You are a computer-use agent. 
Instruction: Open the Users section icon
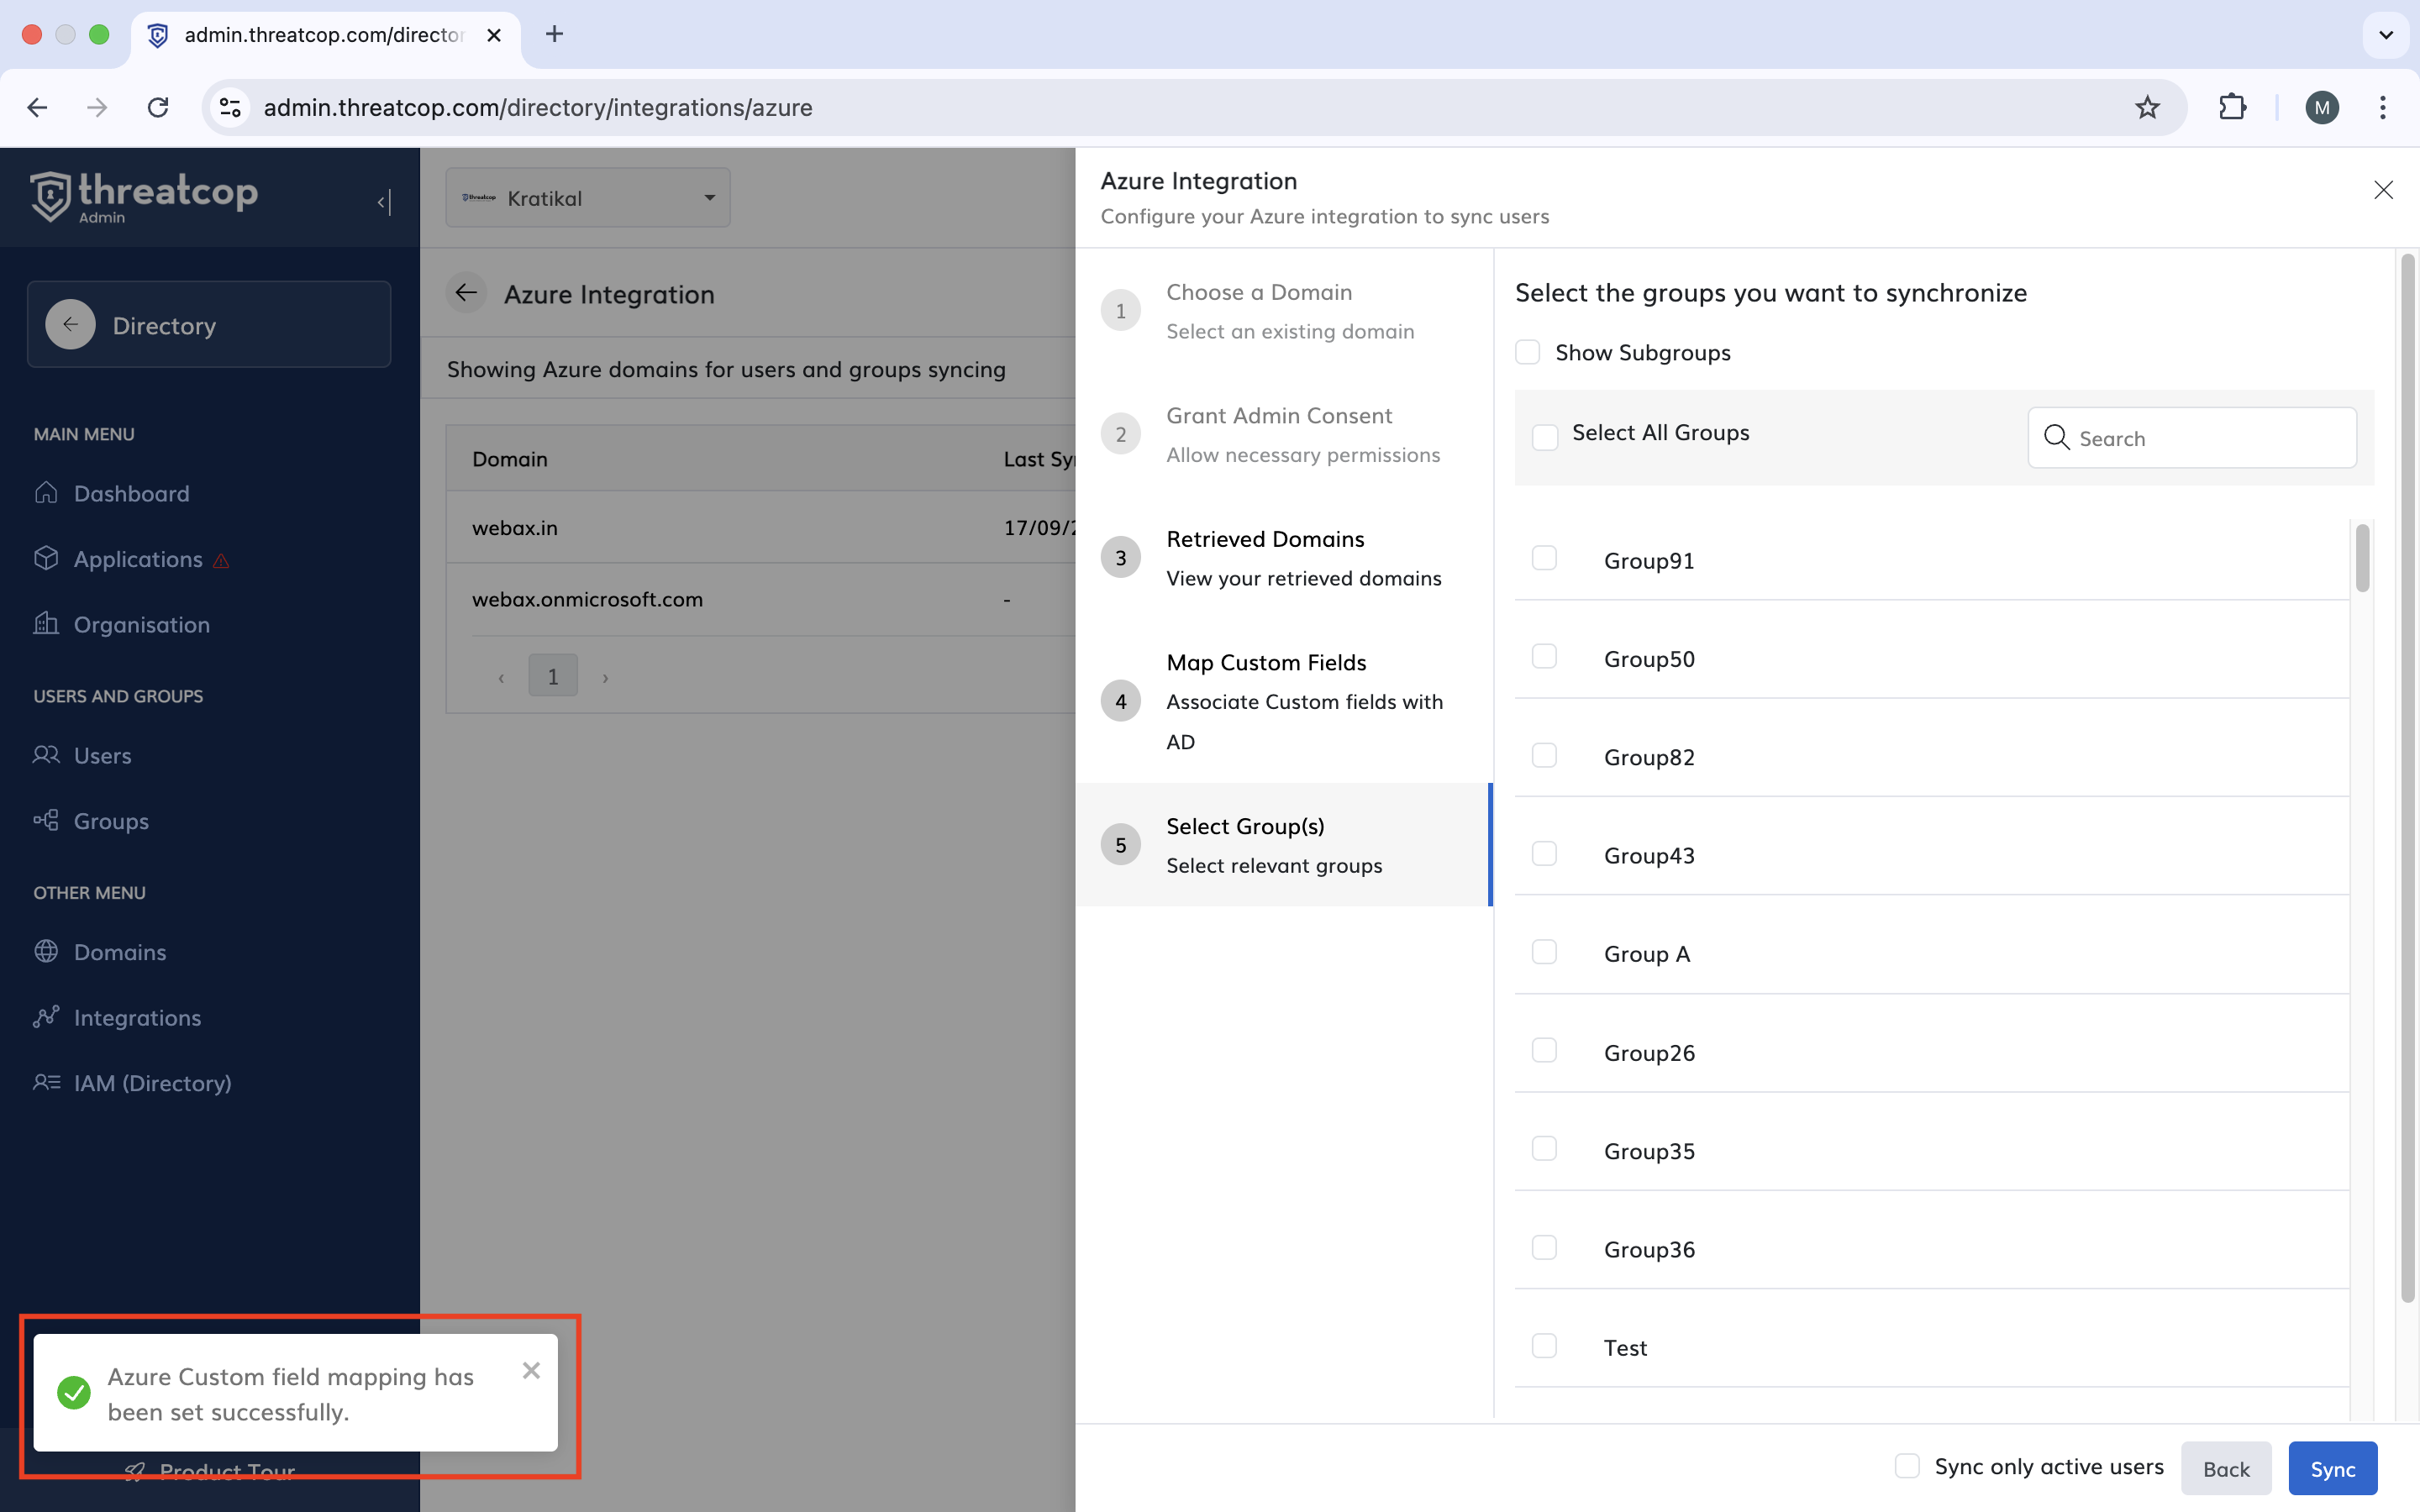pos(46,755)
